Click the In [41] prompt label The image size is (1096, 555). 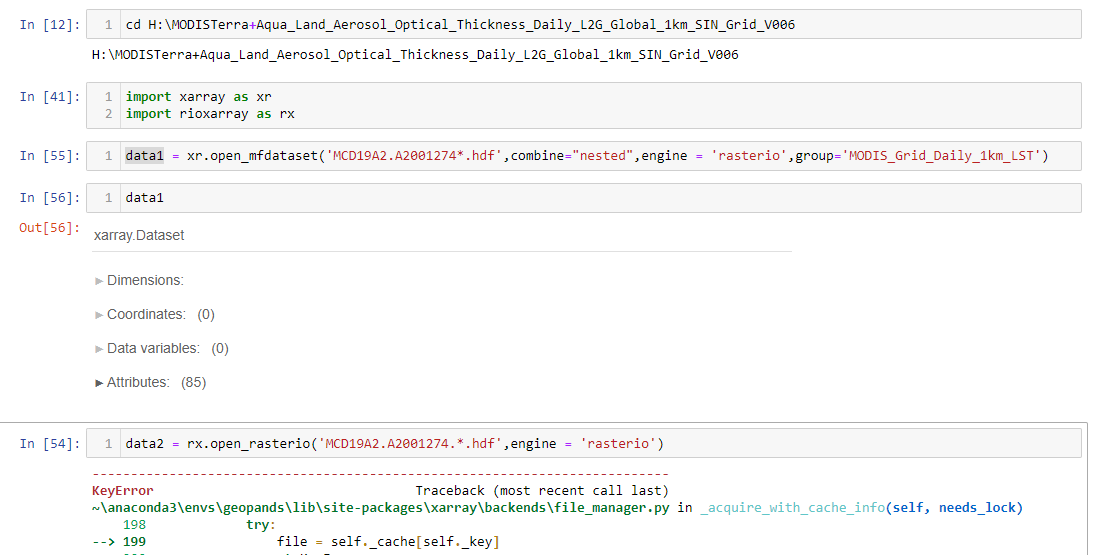50,96
